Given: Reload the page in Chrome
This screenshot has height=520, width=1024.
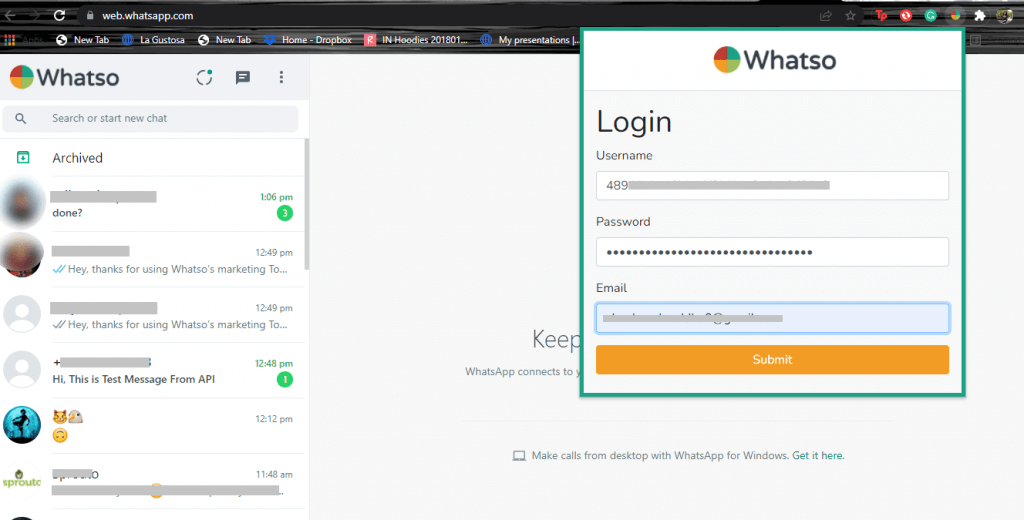Looking at the screenshot, I should coord(59,15).
